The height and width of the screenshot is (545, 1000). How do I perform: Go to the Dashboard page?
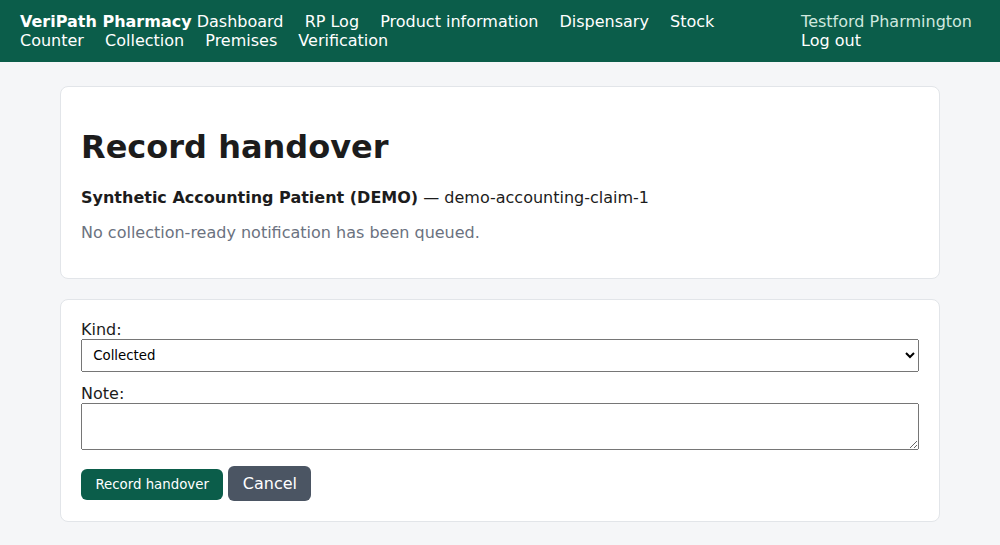point(240,21)
